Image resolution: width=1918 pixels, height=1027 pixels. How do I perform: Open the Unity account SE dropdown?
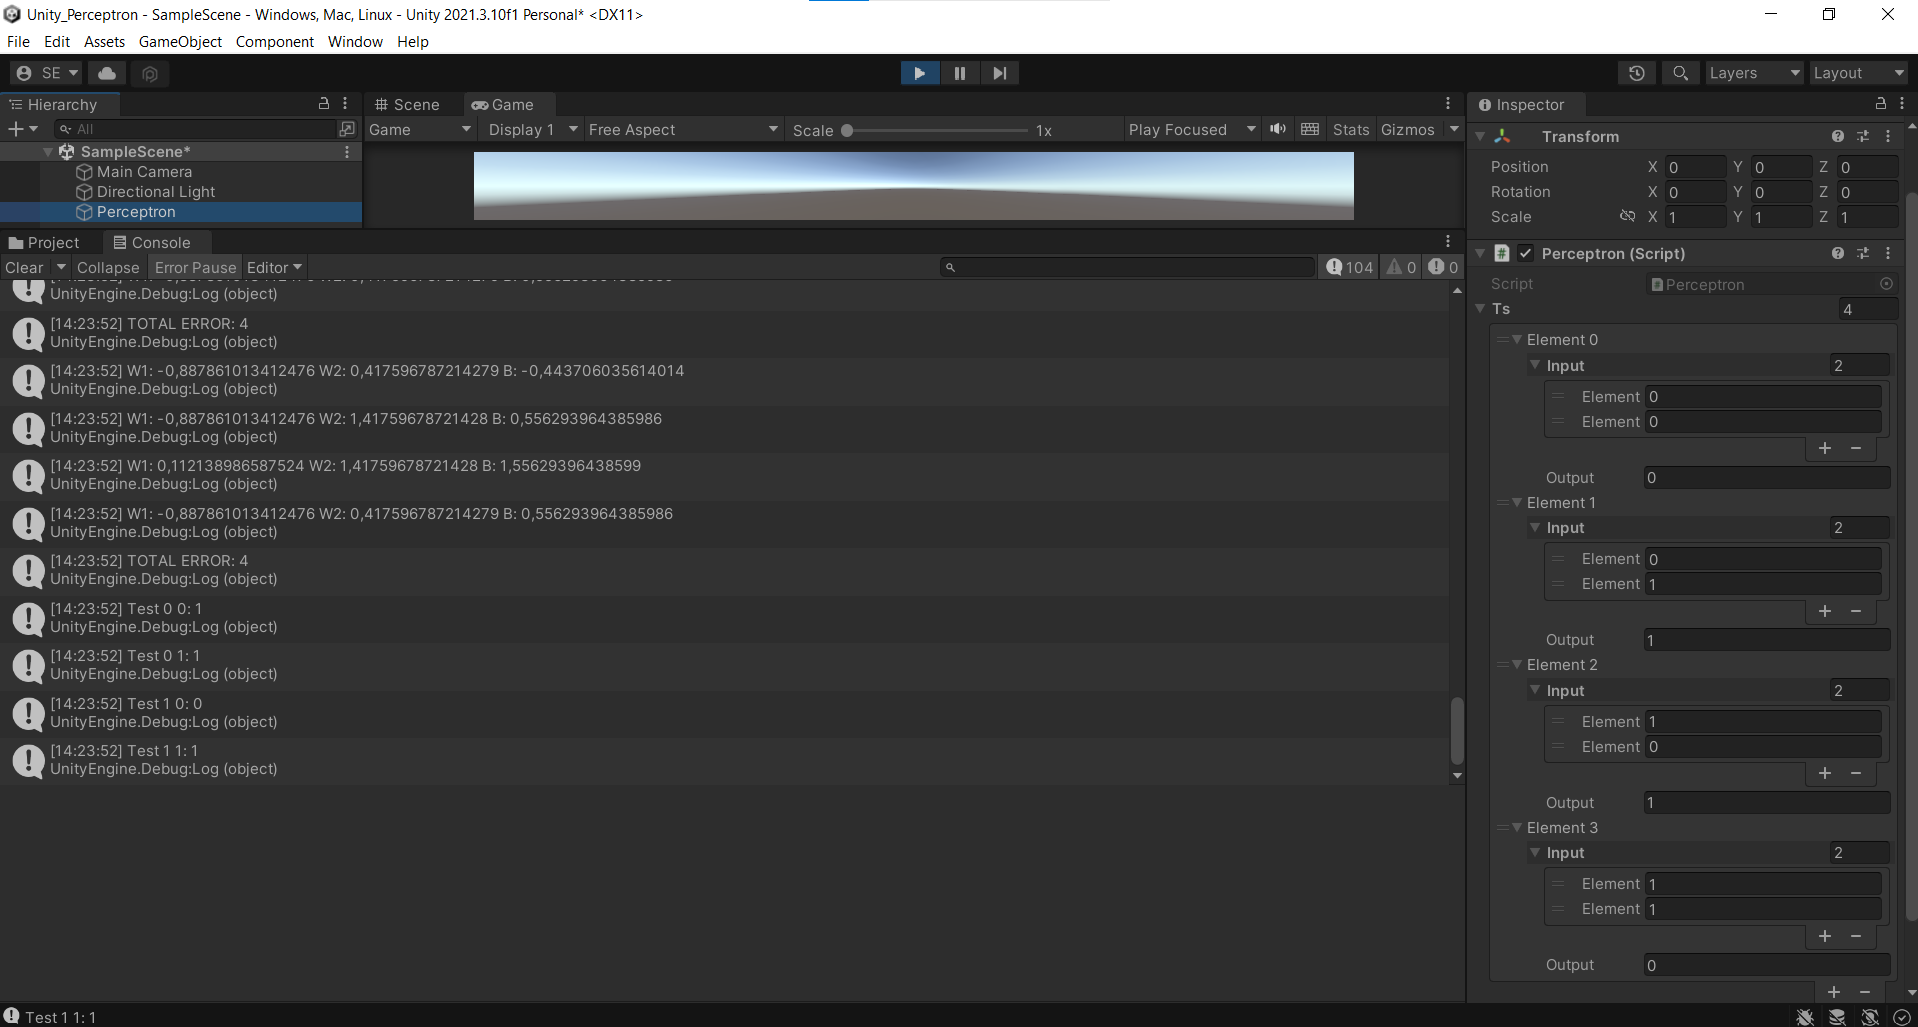tap(46, 73)
